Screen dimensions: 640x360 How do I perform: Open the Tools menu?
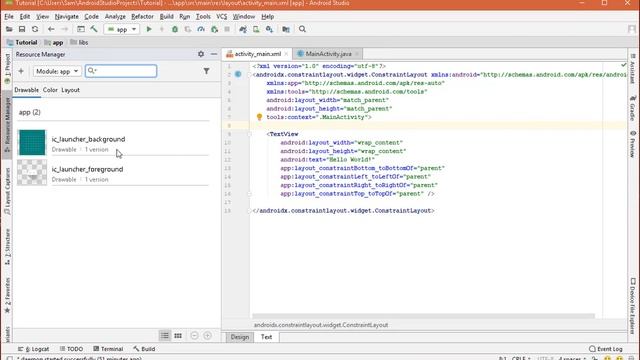(203, 17)
